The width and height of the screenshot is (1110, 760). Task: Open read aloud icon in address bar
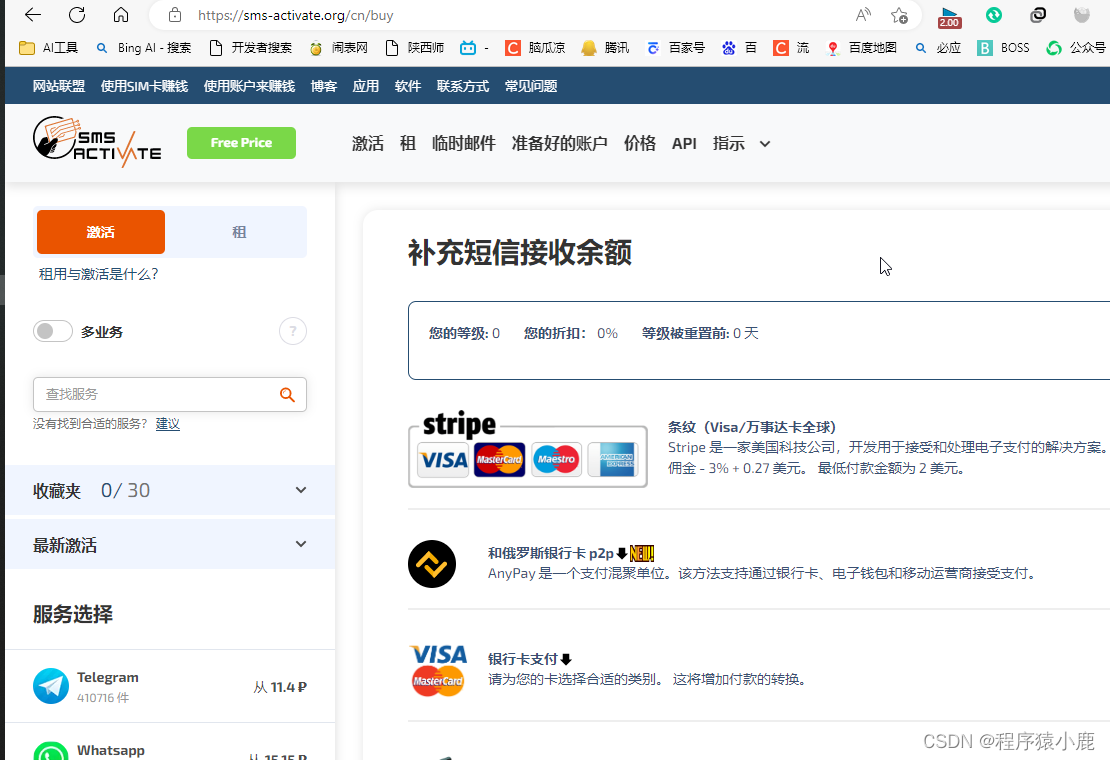click(x=863, y=15)
